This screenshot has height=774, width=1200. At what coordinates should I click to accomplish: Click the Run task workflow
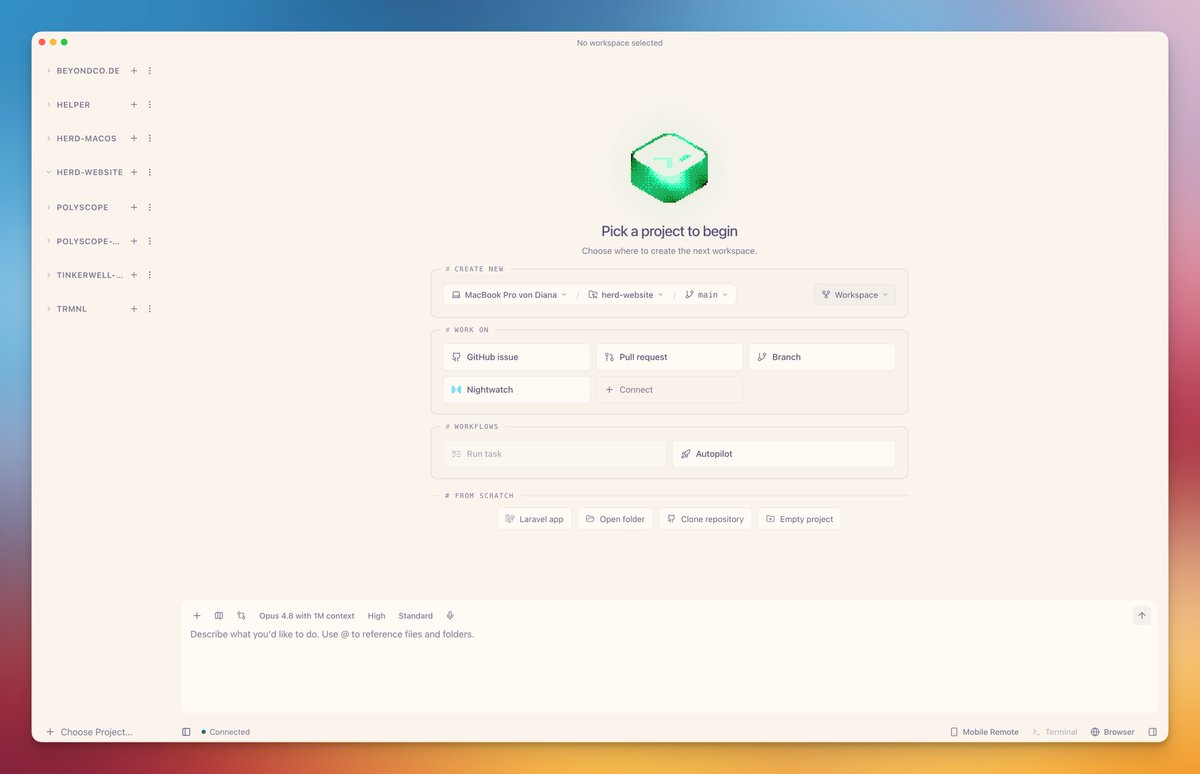click(x=555, y=454)
